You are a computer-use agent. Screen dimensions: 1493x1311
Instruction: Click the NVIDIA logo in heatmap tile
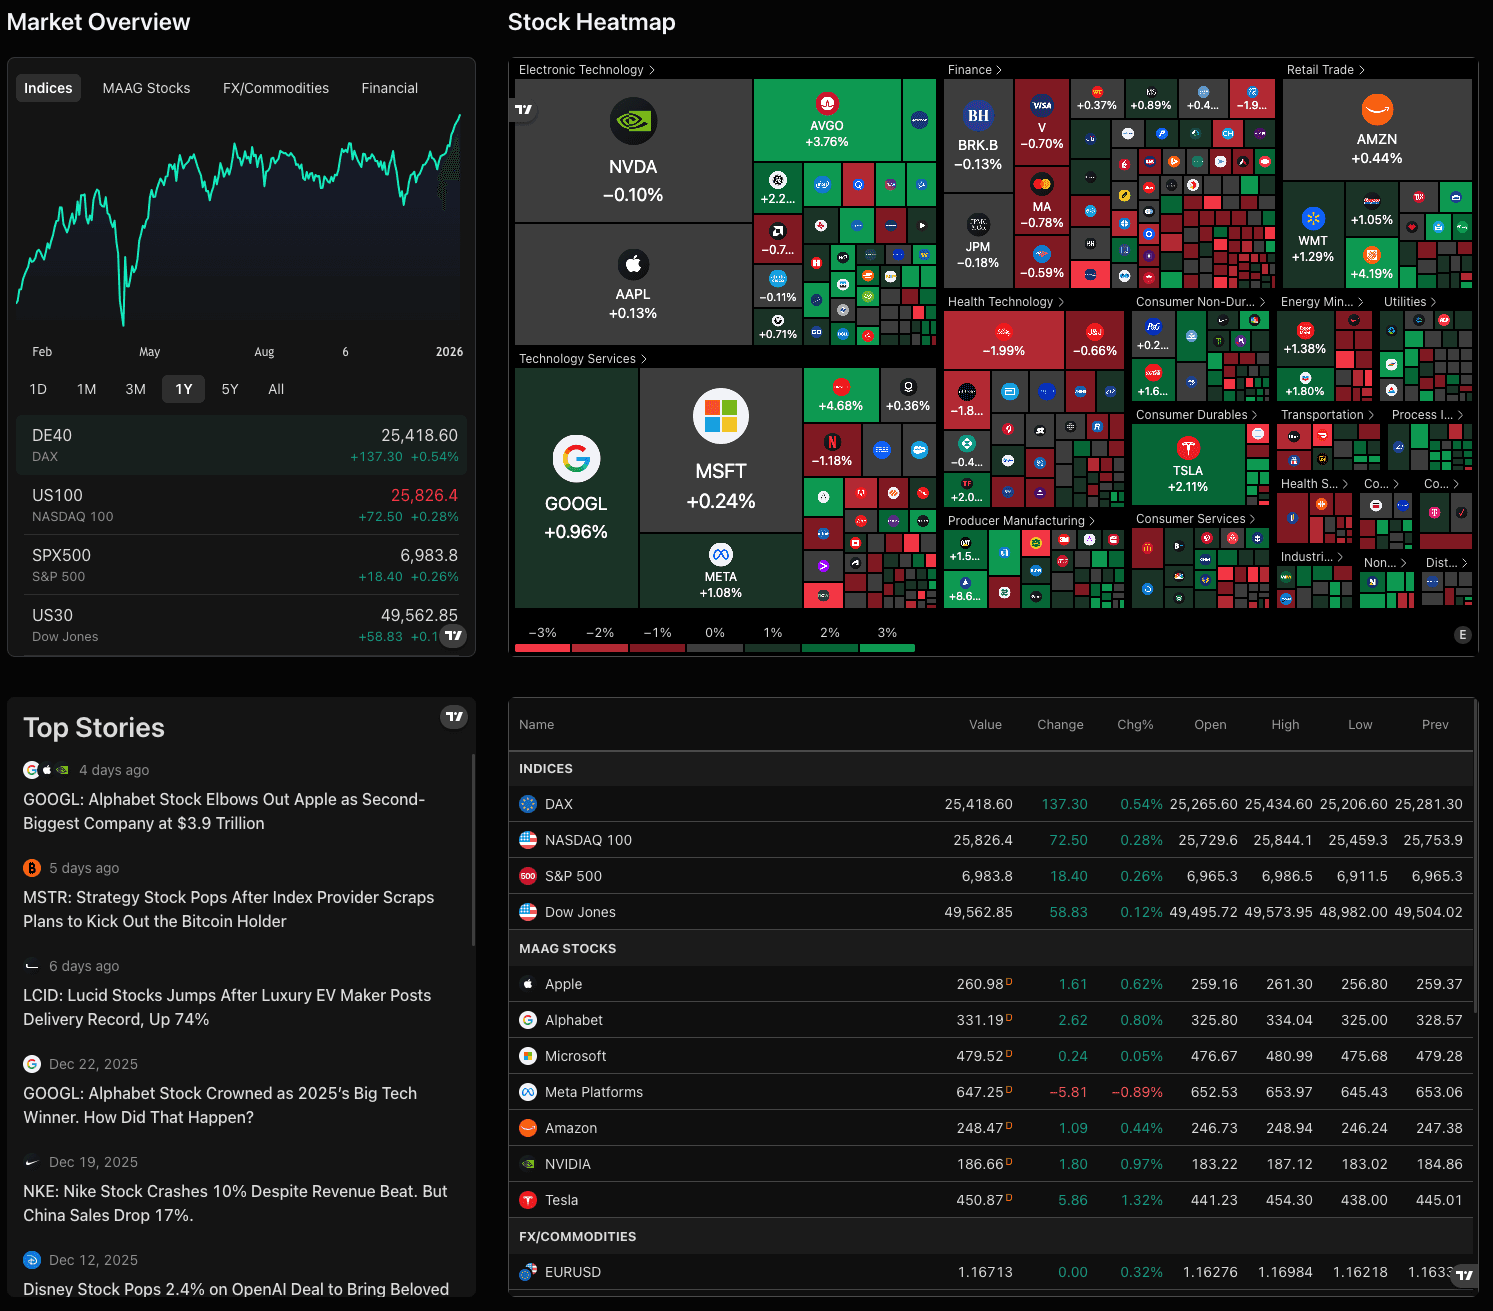pos(633,121)
